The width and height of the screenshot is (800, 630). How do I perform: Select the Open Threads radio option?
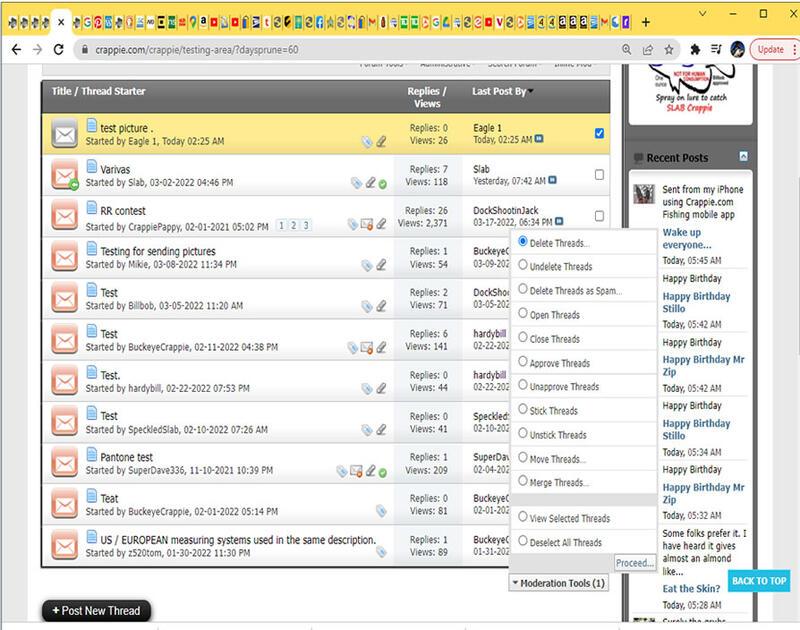[x=523, y=313]
